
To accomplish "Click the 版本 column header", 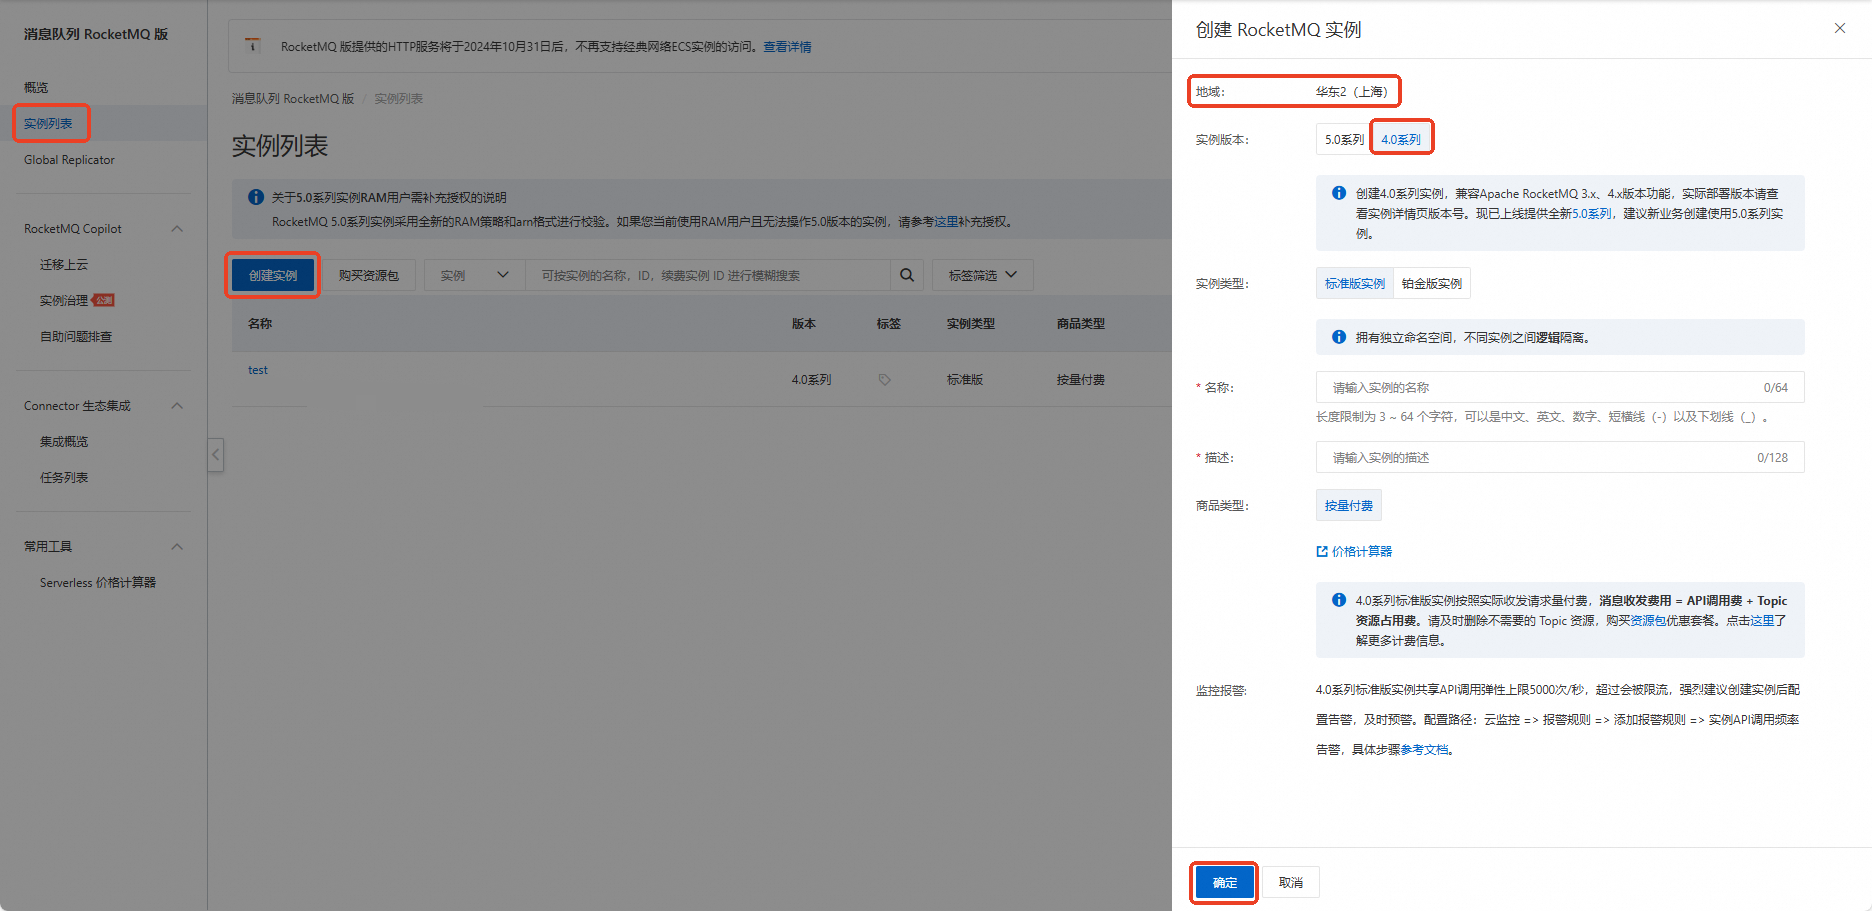I will [x=804, y=323].
